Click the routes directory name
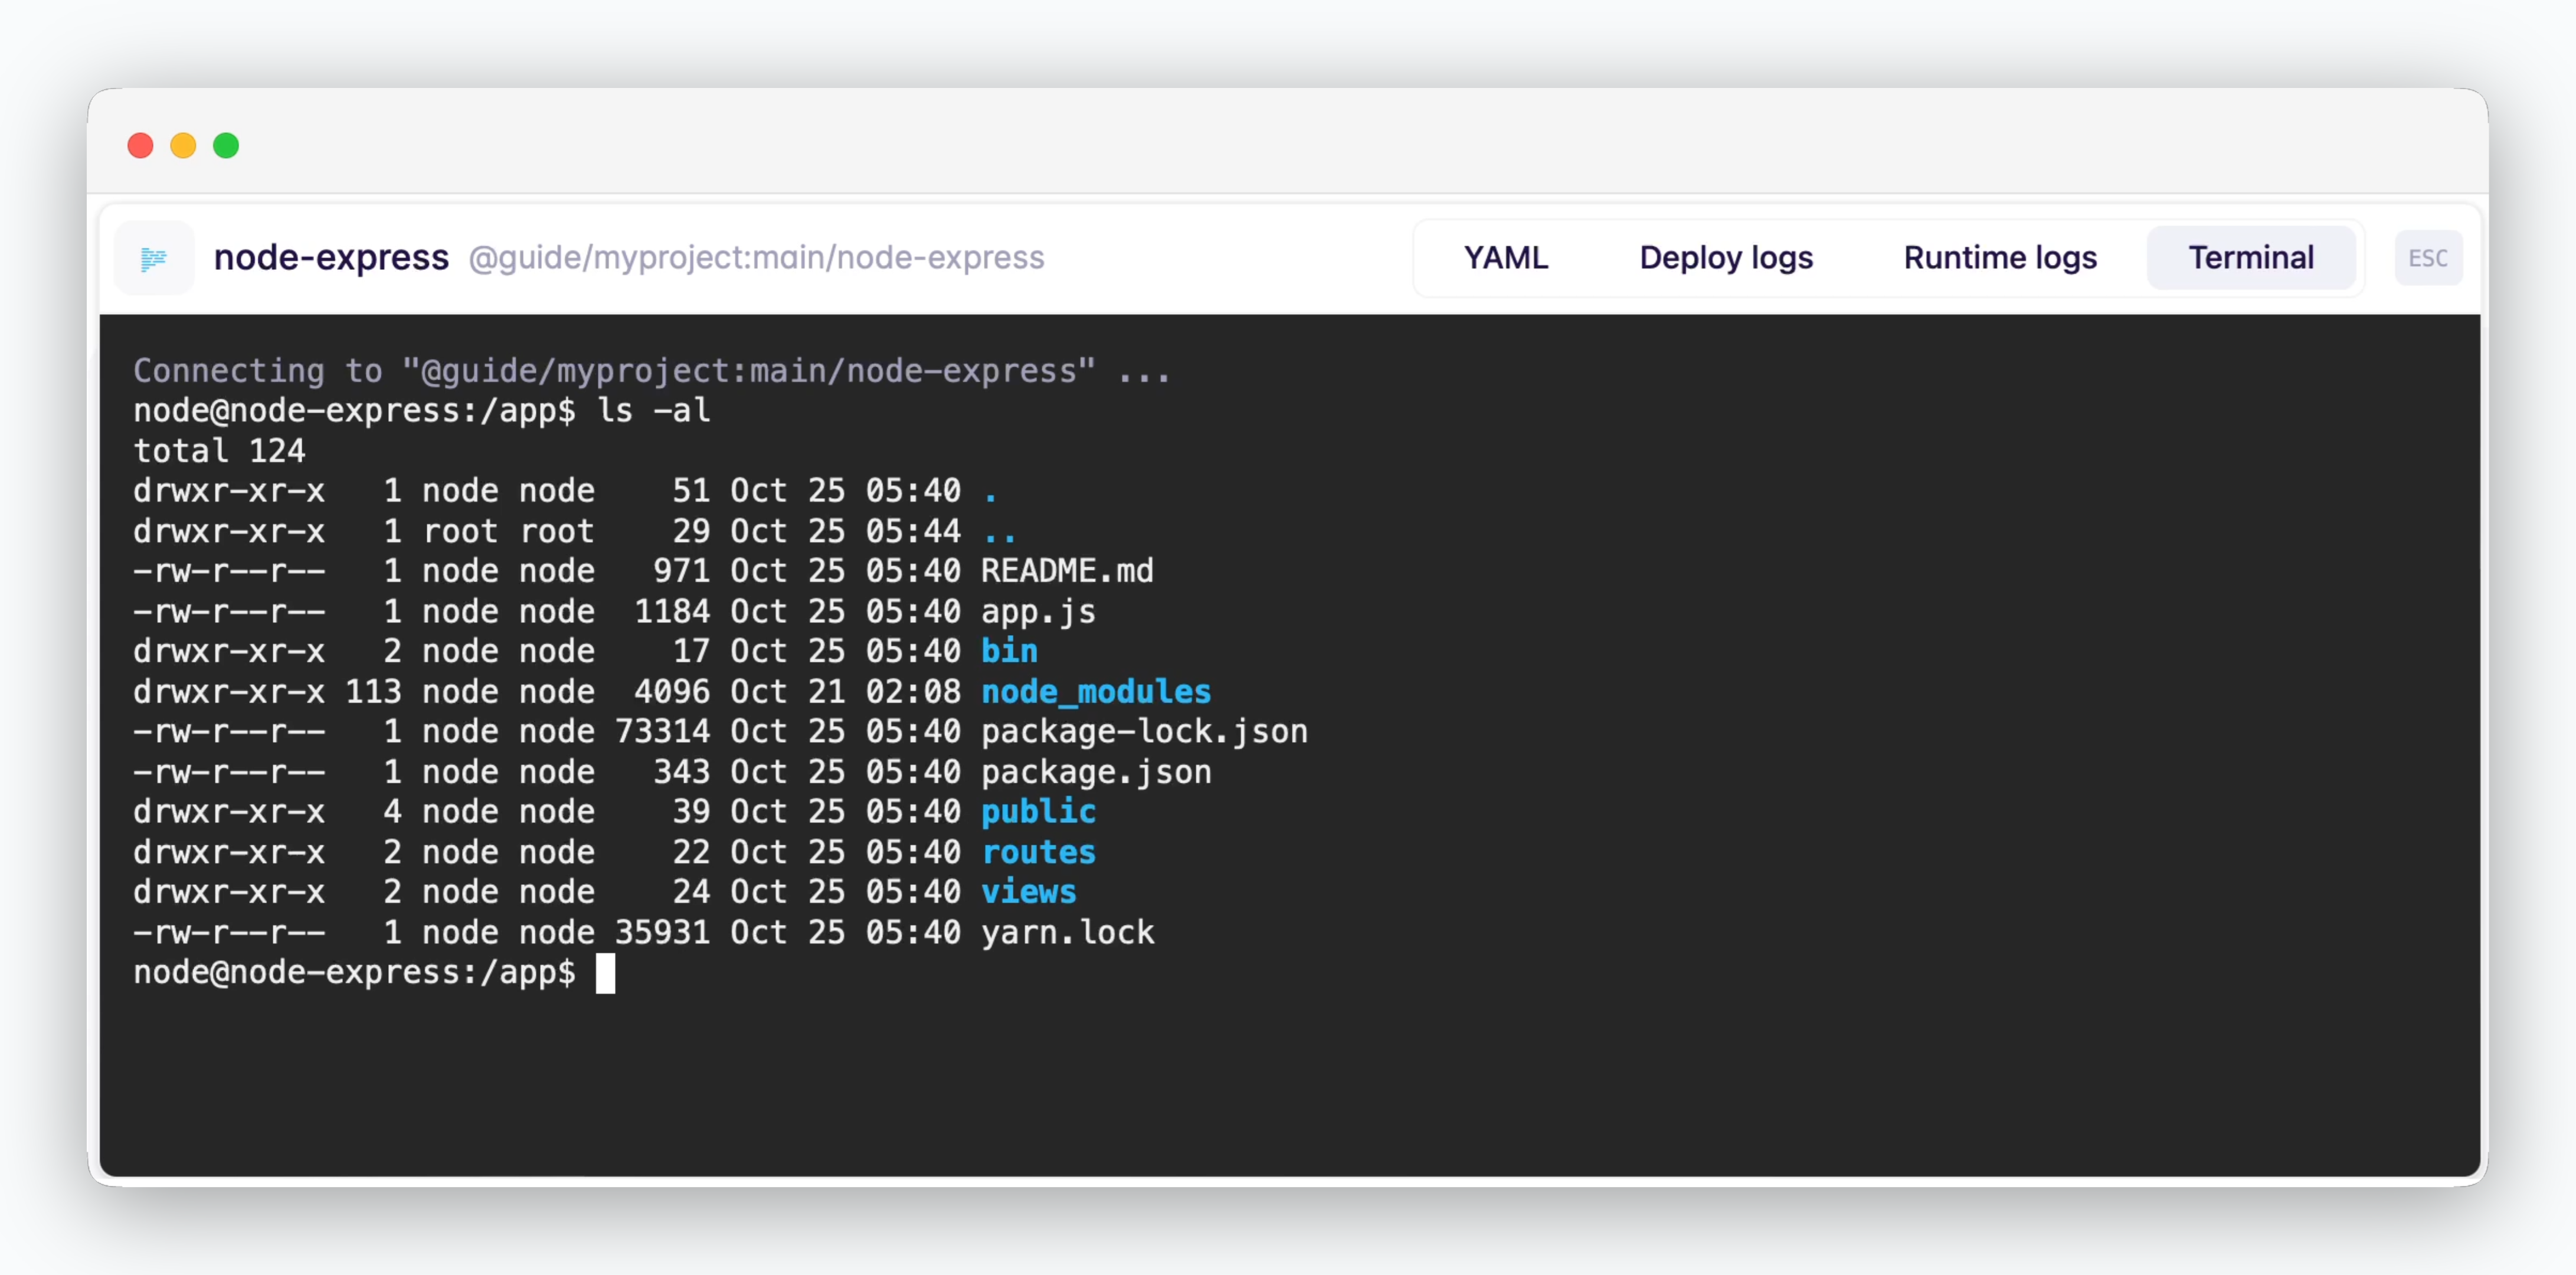This screenshot has height=1275, width=2576. coord(1038,853)
